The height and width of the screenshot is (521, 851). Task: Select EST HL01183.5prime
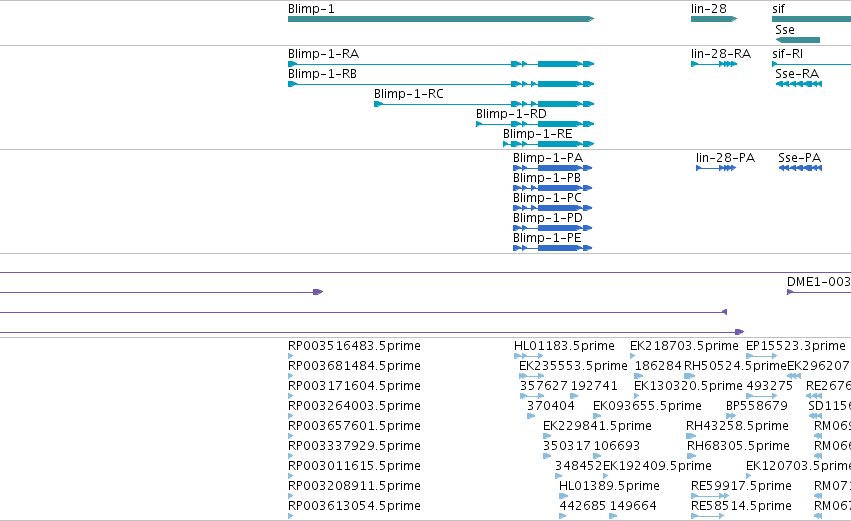(564, 346)
